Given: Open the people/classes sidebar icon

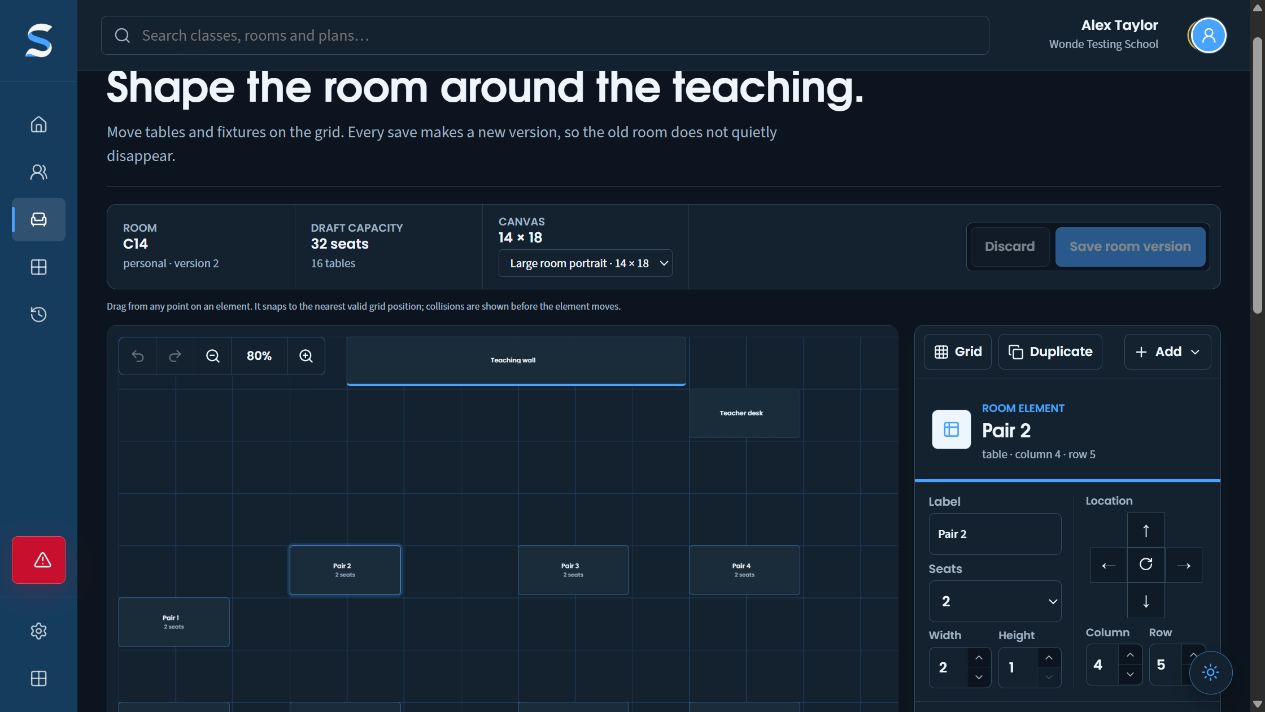Looking at the screenshot, I should 39,172.
